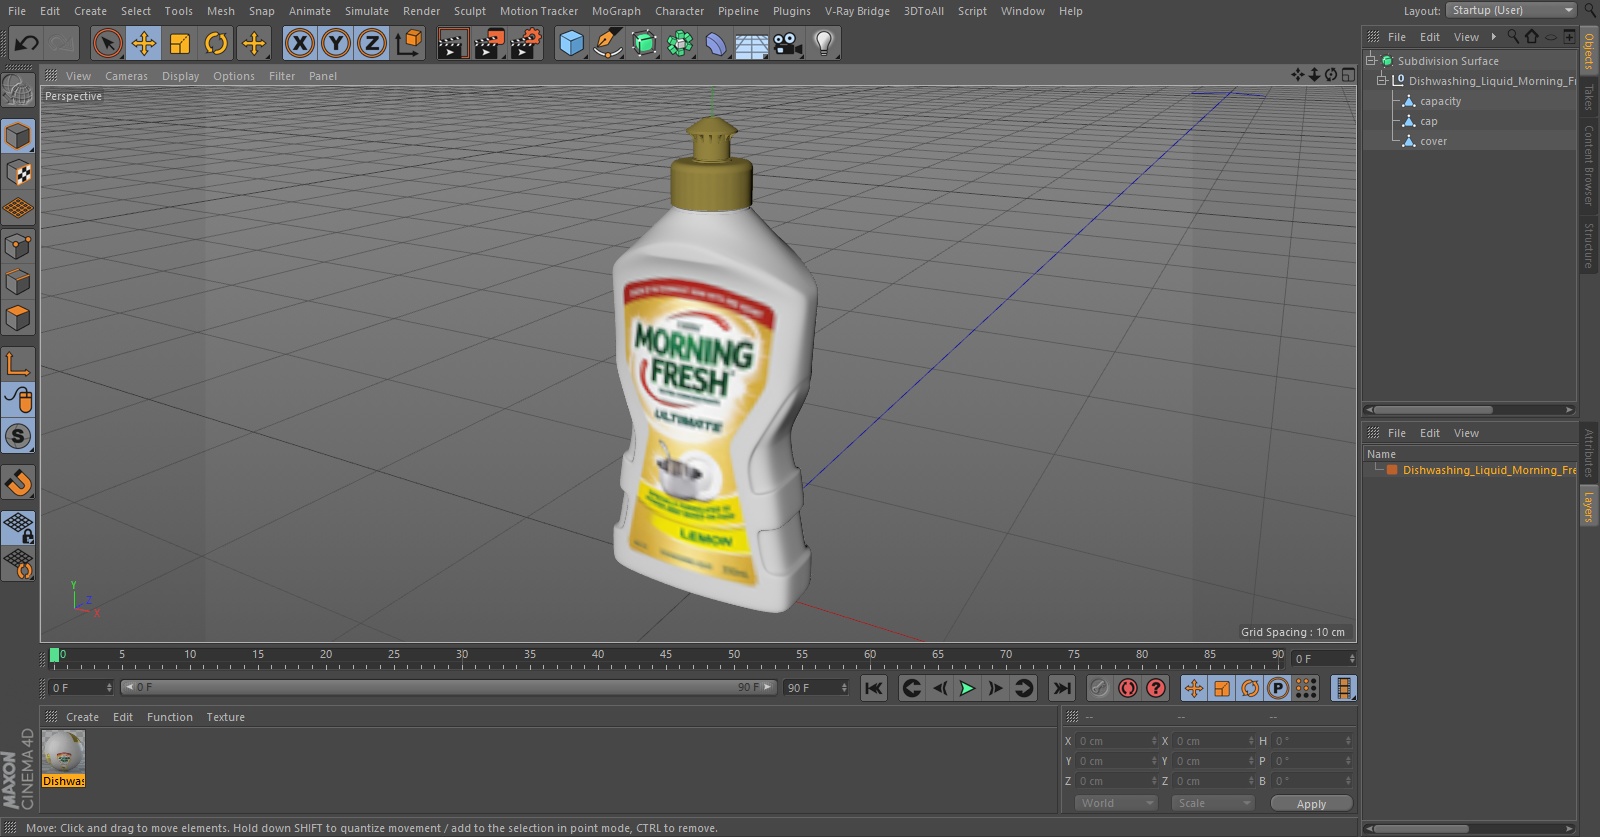Image resolution: width=1600 pixels, height=837 pixels.
Task: Go to end of timeline
Action: 1062,688
